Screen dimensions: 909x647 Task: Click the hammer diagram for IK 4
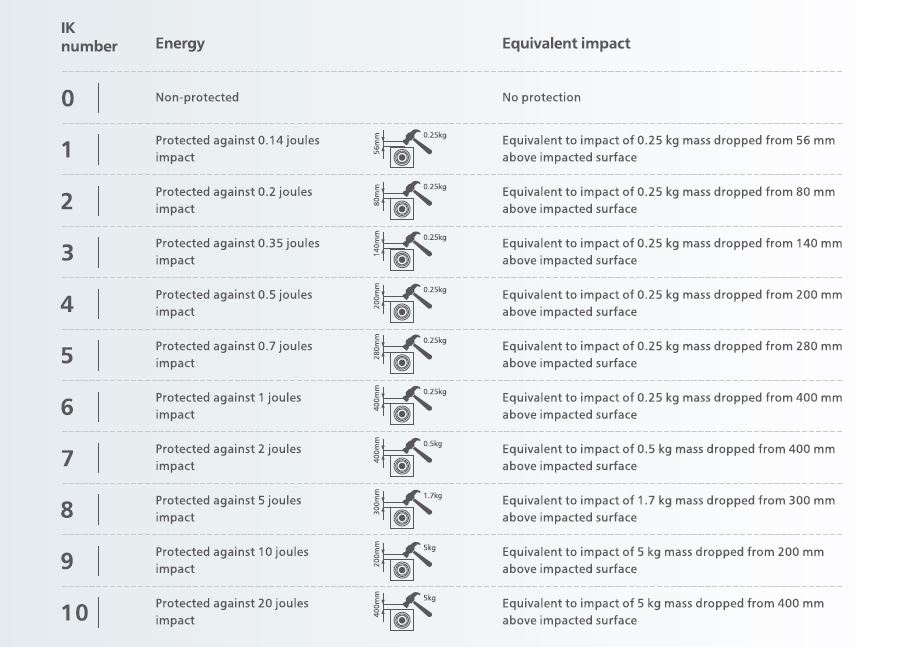coord(408,303)
